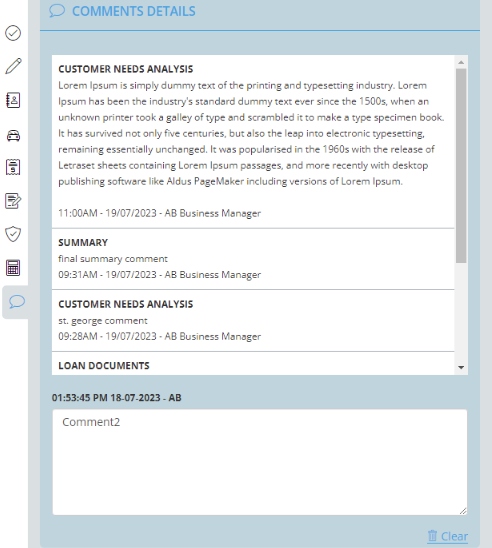Select the comments speech bubble sidebar tab
This screenshot has height=548, width=492.
pos(15,302)
